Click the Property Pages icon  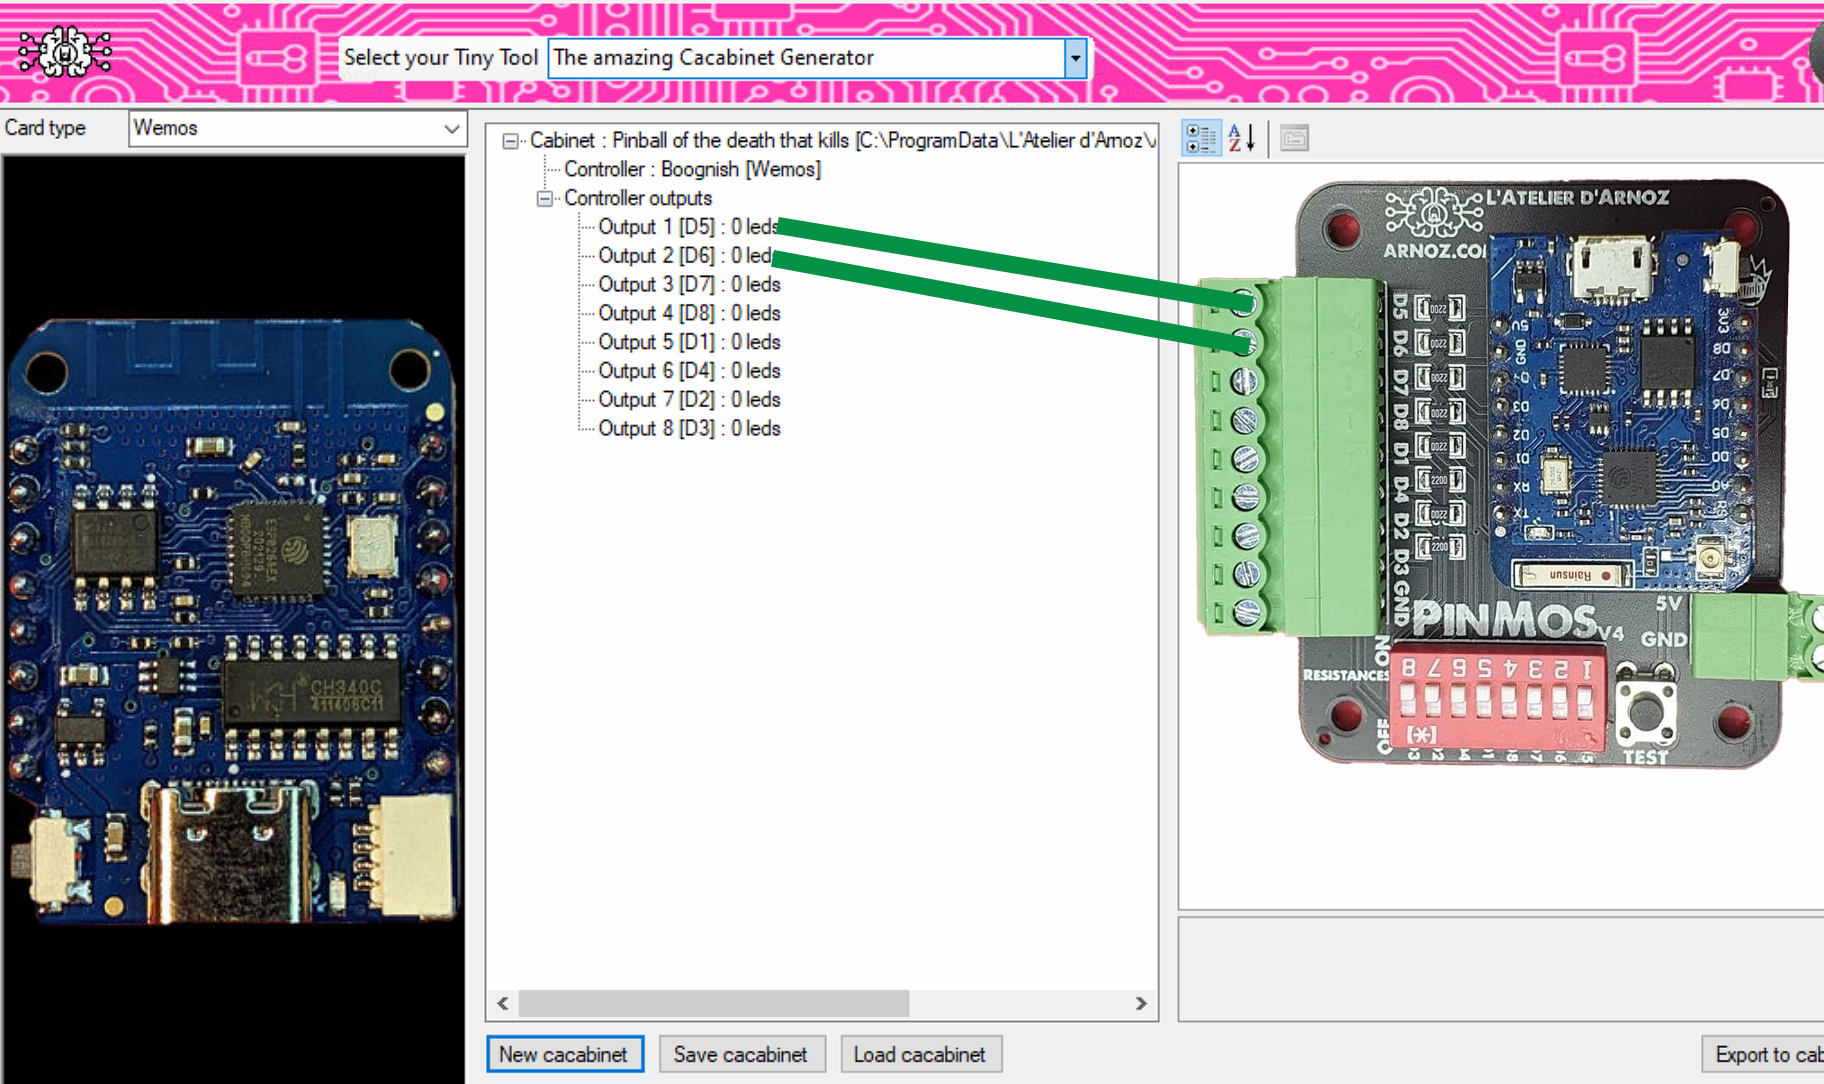[1294, 138]
